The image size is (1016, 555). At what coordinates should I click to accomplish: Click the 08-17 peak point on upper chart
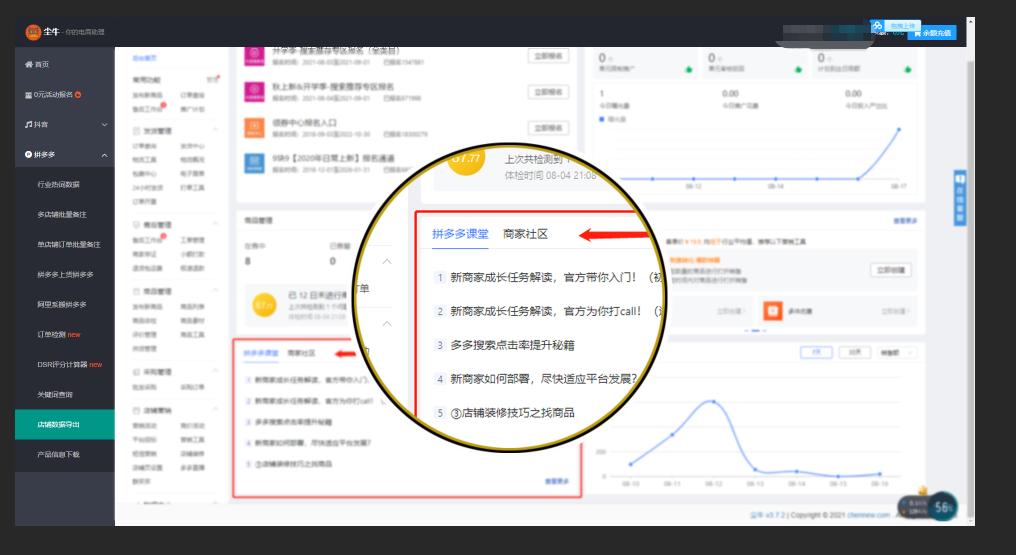pos(899,130)
